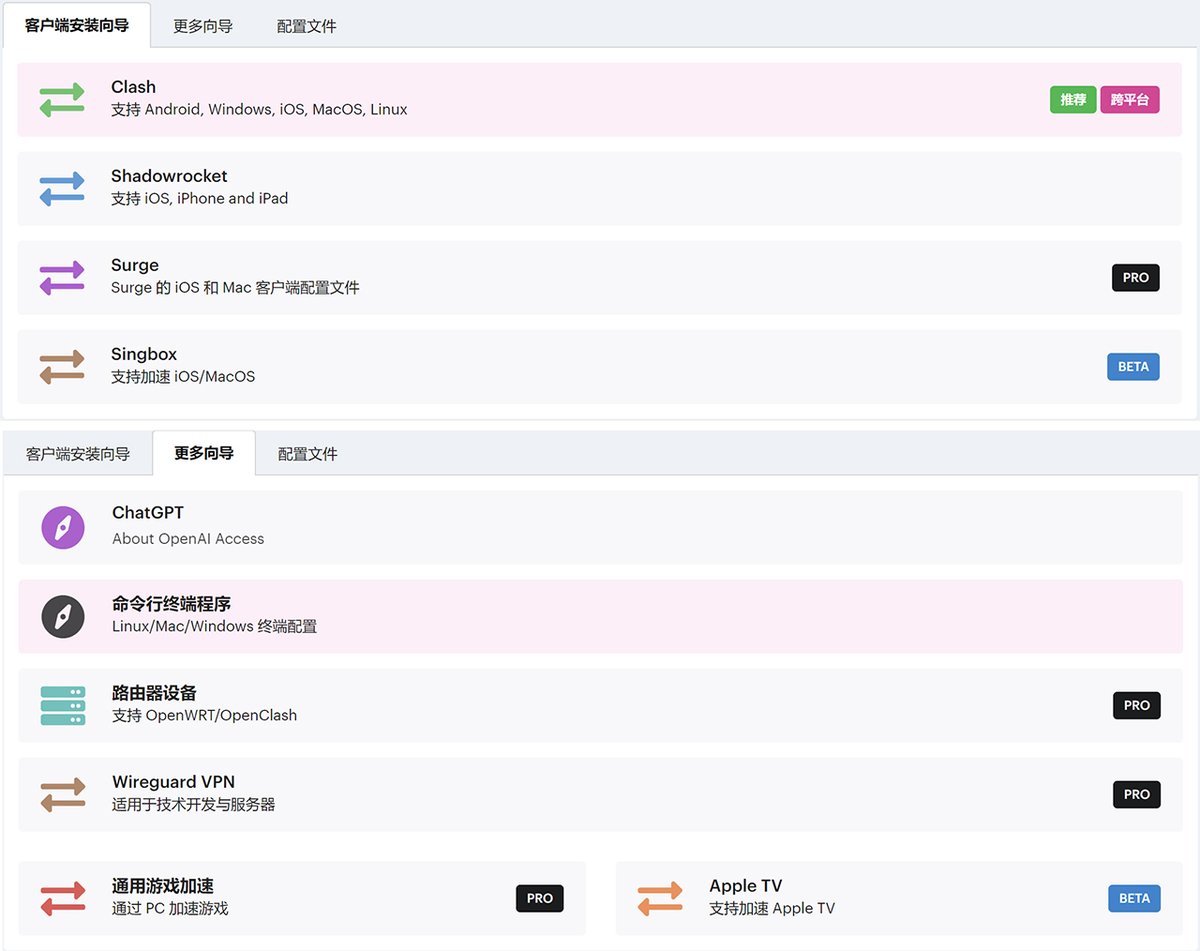Viewport: 1200px width, 951px height.
Task: Click the pink 跨平台 badge on Clash
Action: click(1130, 100)
